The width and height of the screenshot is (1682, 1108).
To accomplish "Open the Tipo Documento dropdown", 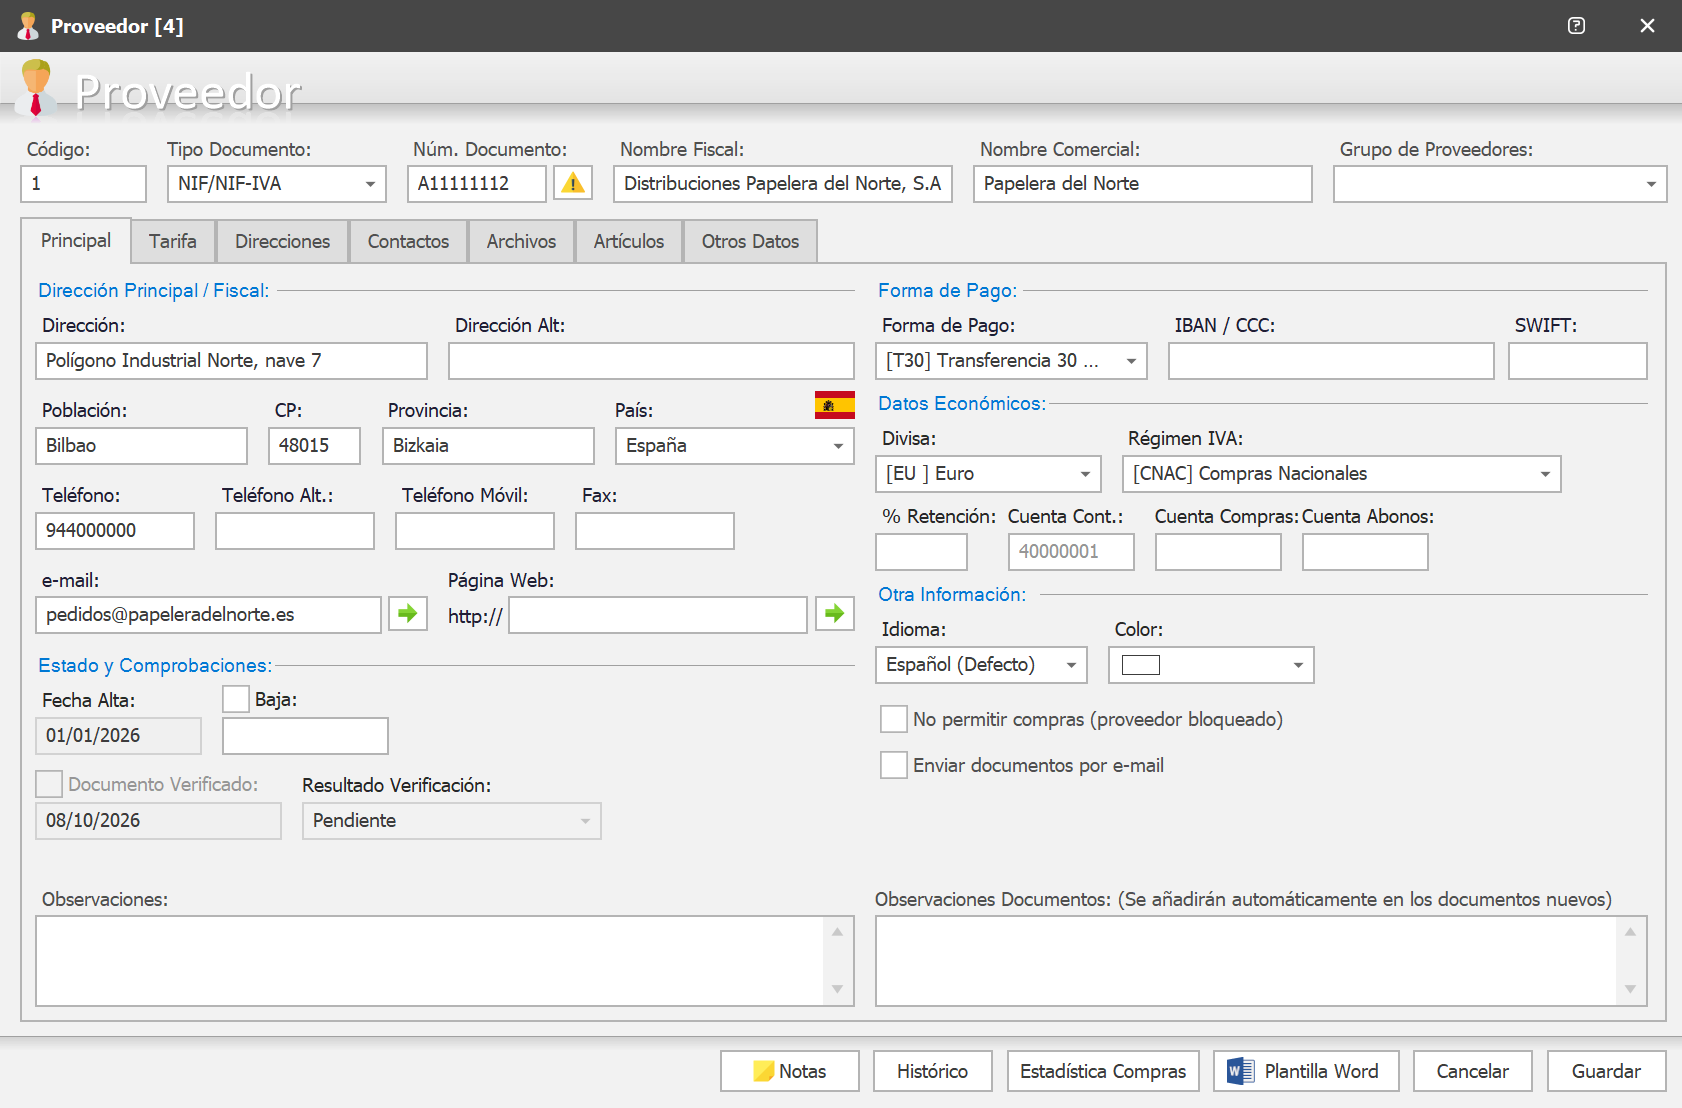I will (370, 184).
